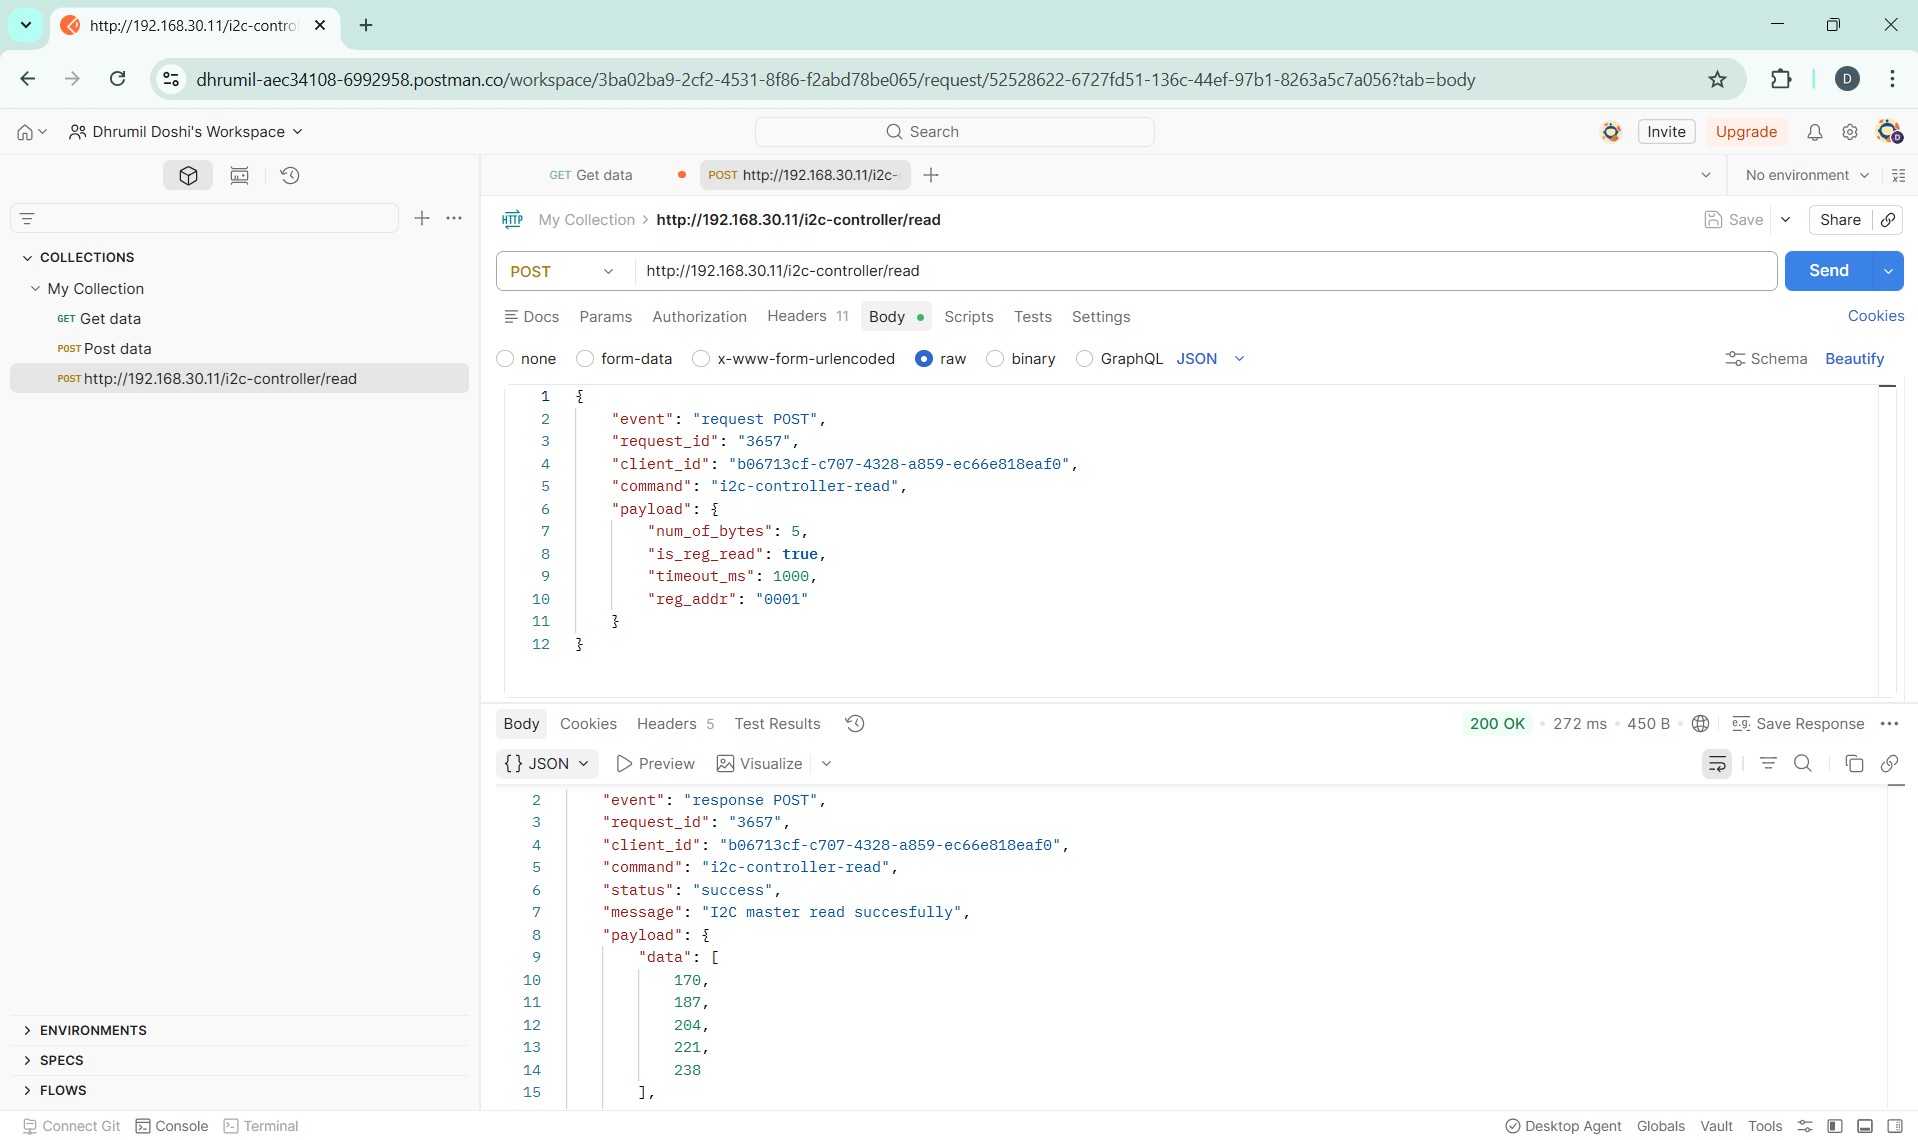Beautify the JSON request body
The height and width of the screenshot is (1140, 1918).
click(1855, 358)
